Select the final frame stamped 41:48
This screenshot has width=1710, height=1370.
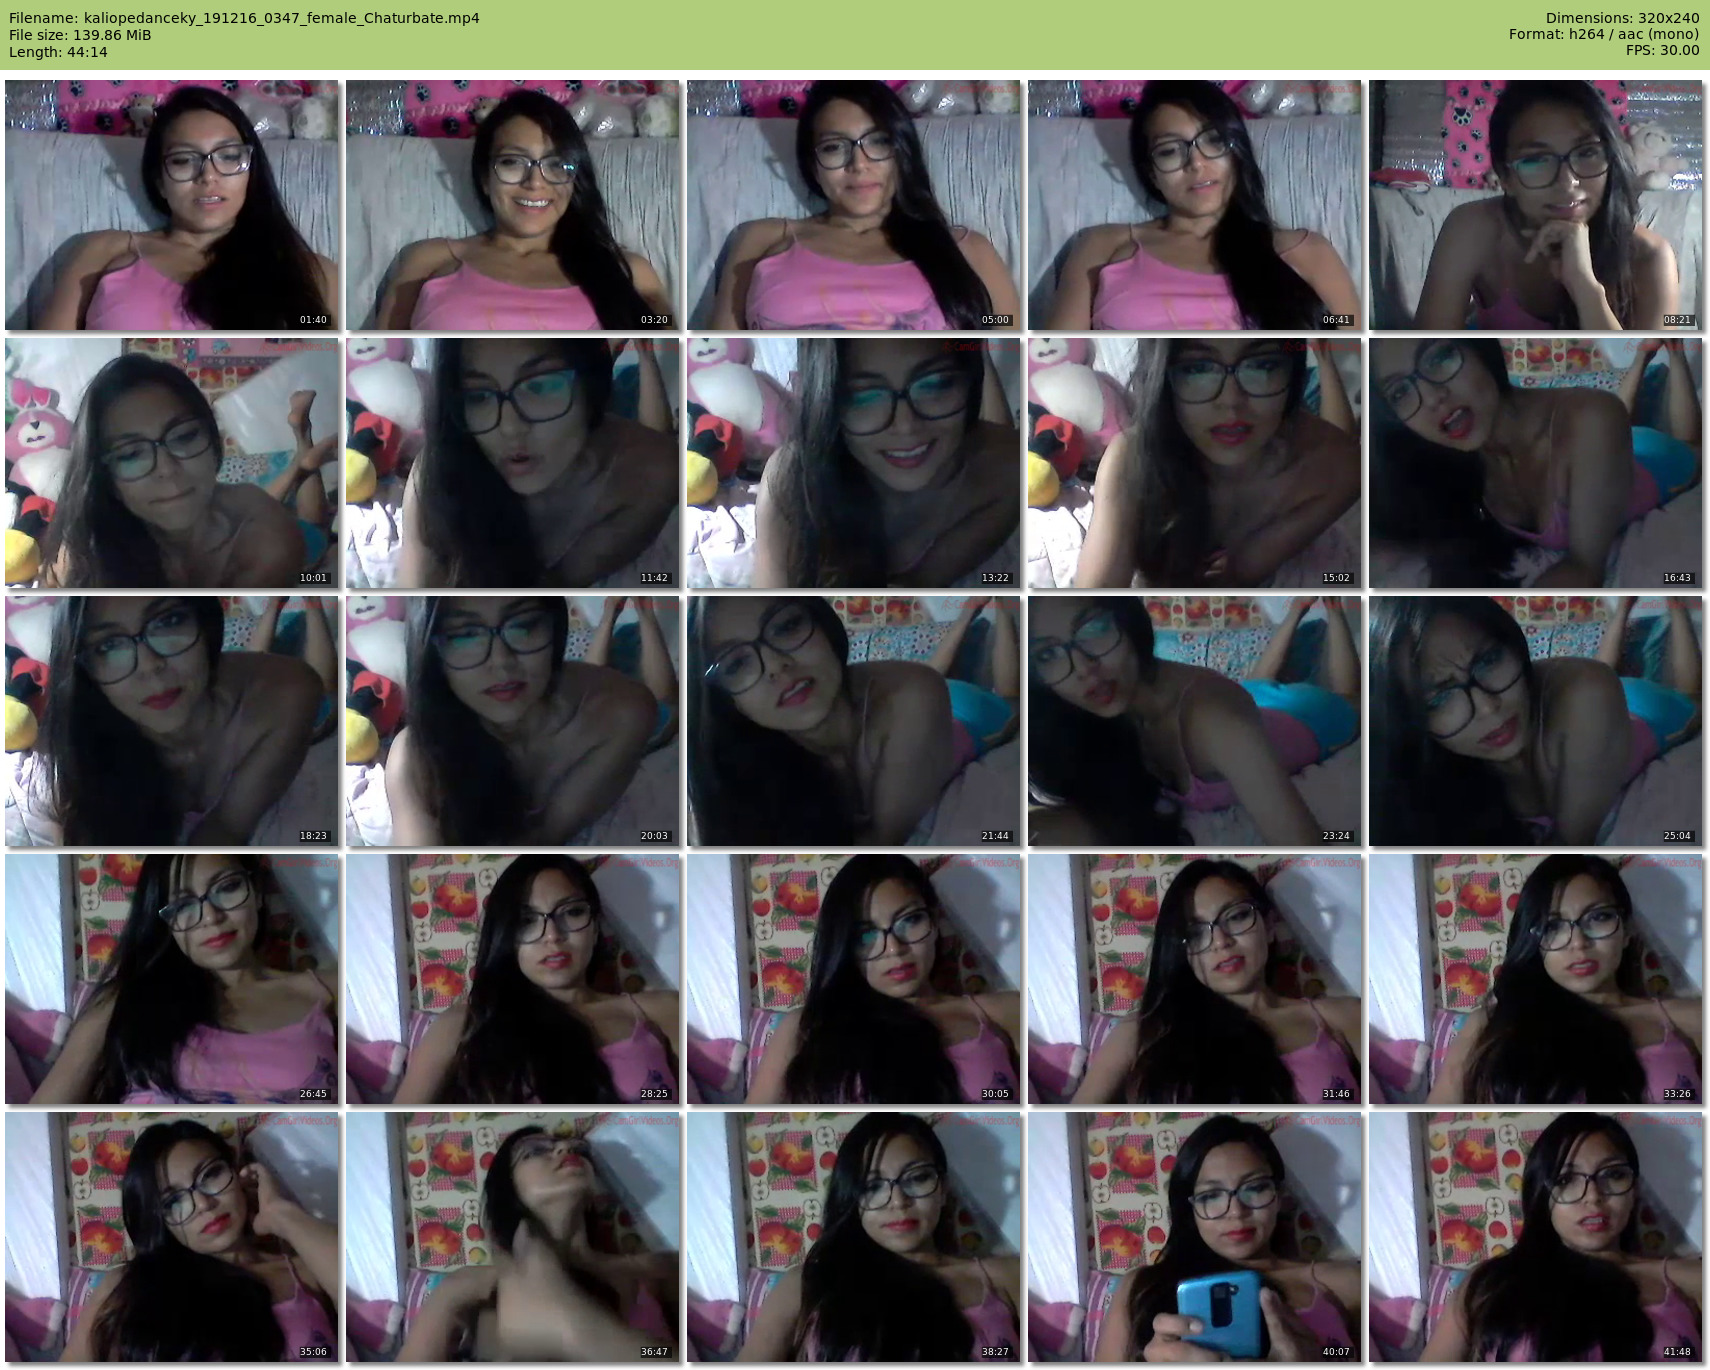(x=1536, y=1237)
